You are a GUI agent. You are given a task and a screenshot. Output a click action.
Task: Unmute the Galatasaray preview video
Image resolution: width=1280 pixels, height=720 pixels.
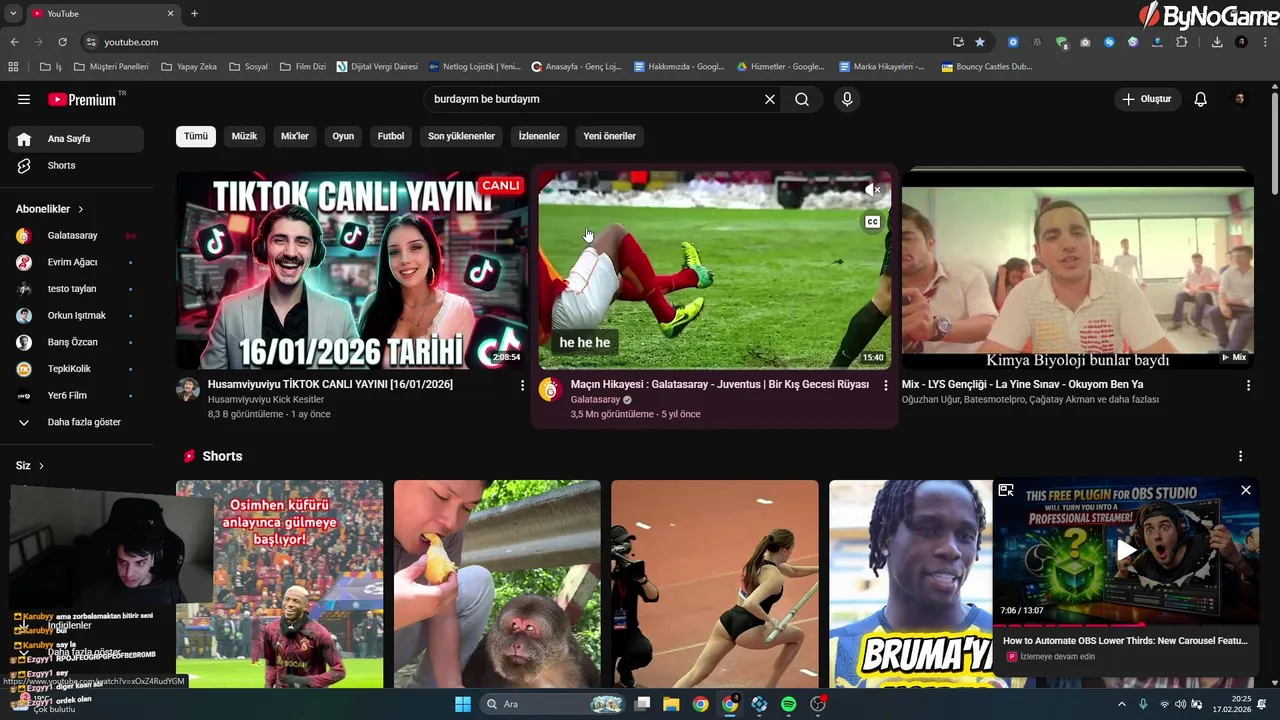click(872, 189)
